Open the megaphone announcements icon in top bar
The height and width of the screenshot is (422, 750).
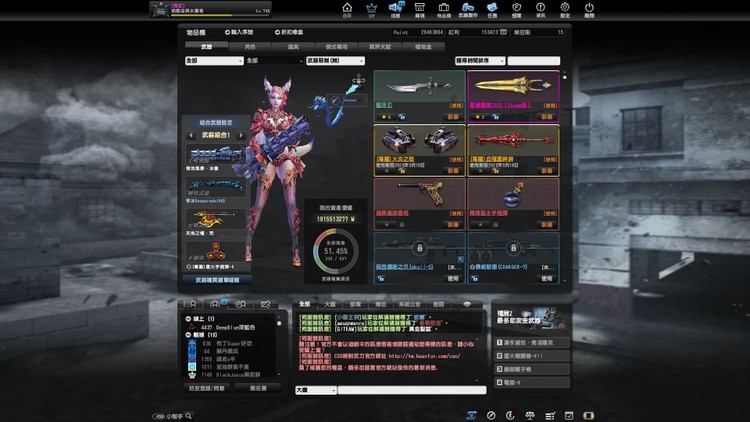pyautogui.click(x=396, y=9)
